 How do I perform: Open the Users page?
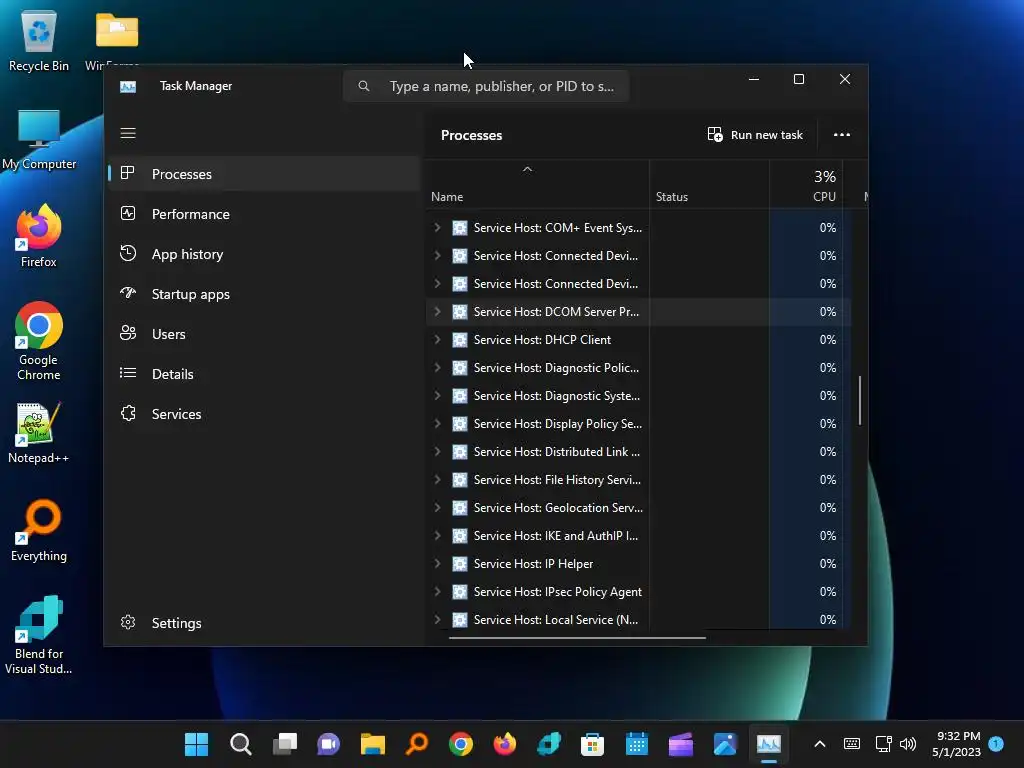264,334
